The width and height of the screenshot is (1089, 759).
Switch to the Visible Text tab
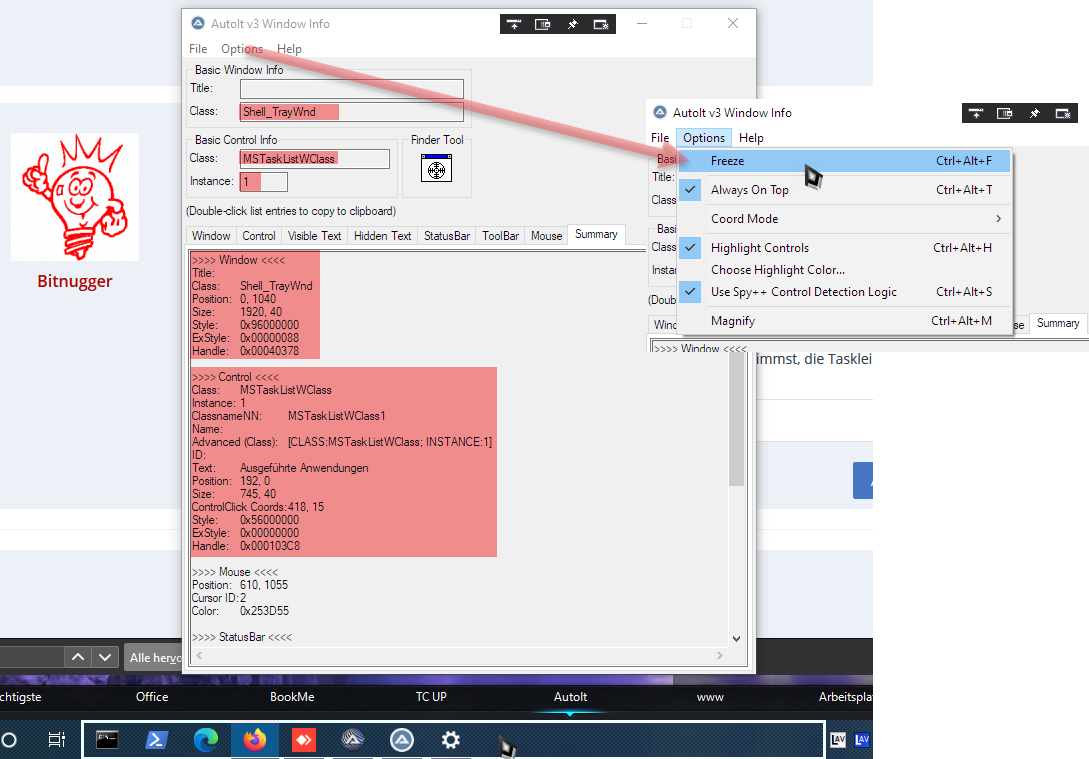[314, 236]
